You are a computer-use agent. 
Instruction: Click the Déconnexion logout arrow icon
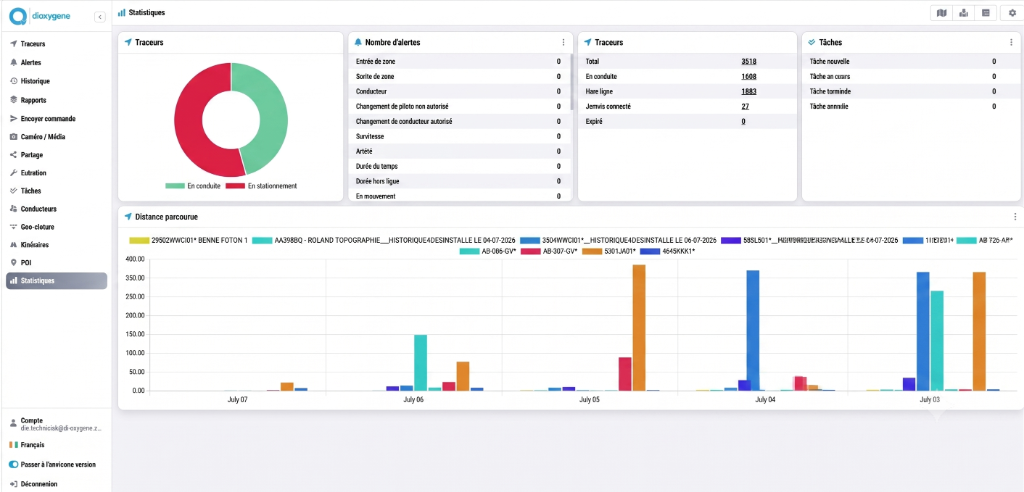[x=13, y=484]
